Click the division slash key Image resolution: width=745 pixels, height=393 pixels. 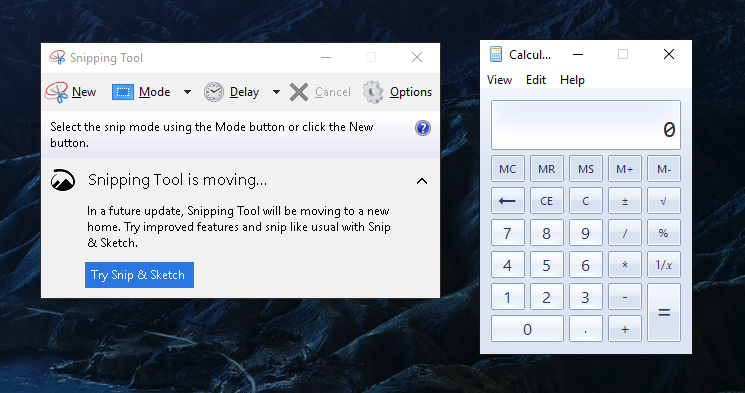pyautogui.click(x=625, y=233)
